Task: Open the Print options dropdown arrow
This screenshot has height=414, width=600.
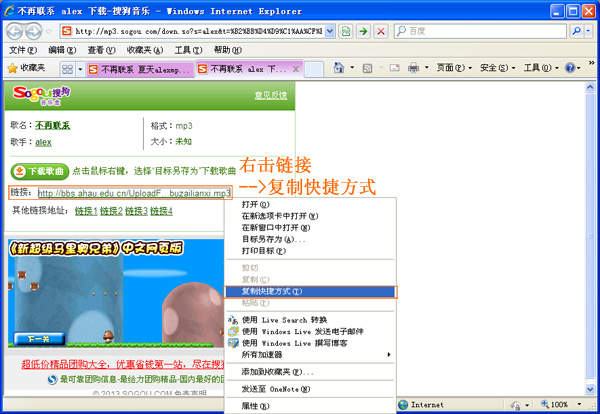Action: pos(427,68)
